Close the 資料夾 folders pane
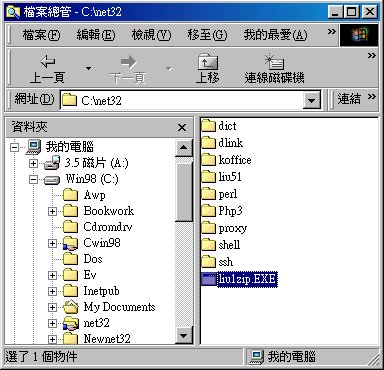Viewport: 384px width, 370px height. [182, 127]
